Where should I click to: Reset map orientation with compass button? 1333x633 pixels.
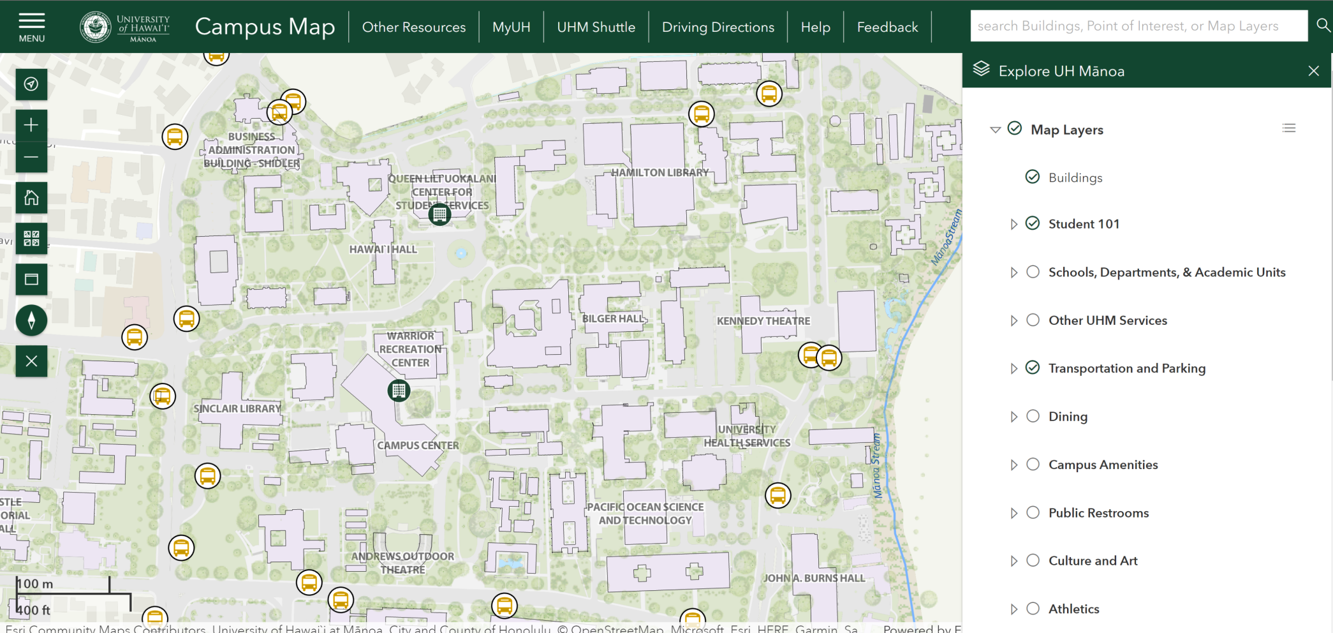point(31,320)
